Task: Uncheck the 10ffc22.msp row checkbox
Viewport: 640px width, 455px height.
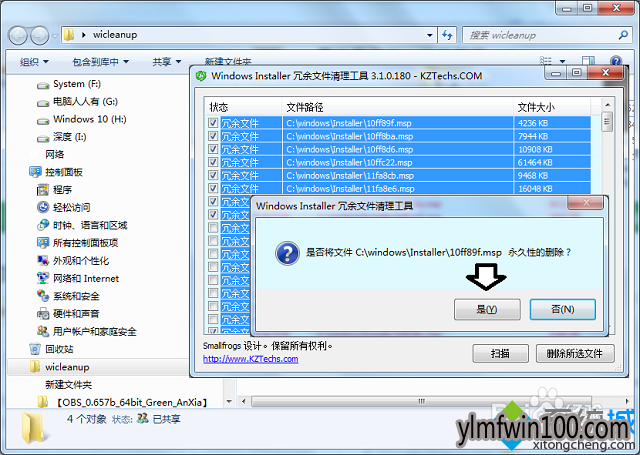Action: pos(213,162)
